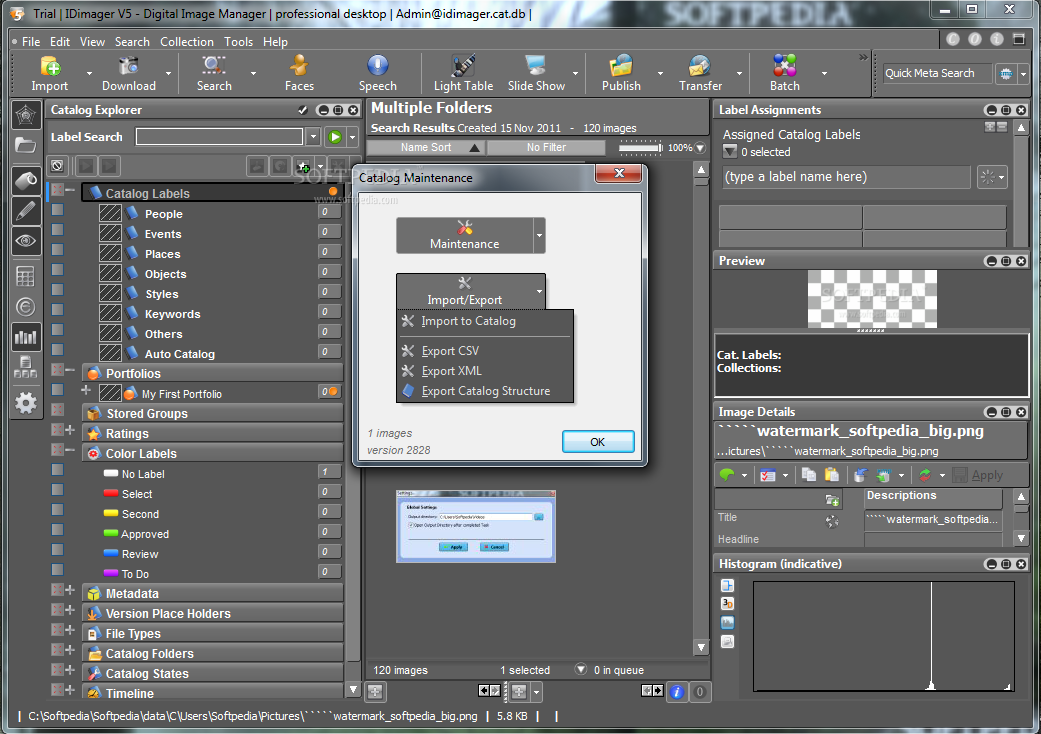The height and width of the screenshot is (734, 1041).
Task: Collapse the Color Labels tree node
Action: click(x=70, y=449)
